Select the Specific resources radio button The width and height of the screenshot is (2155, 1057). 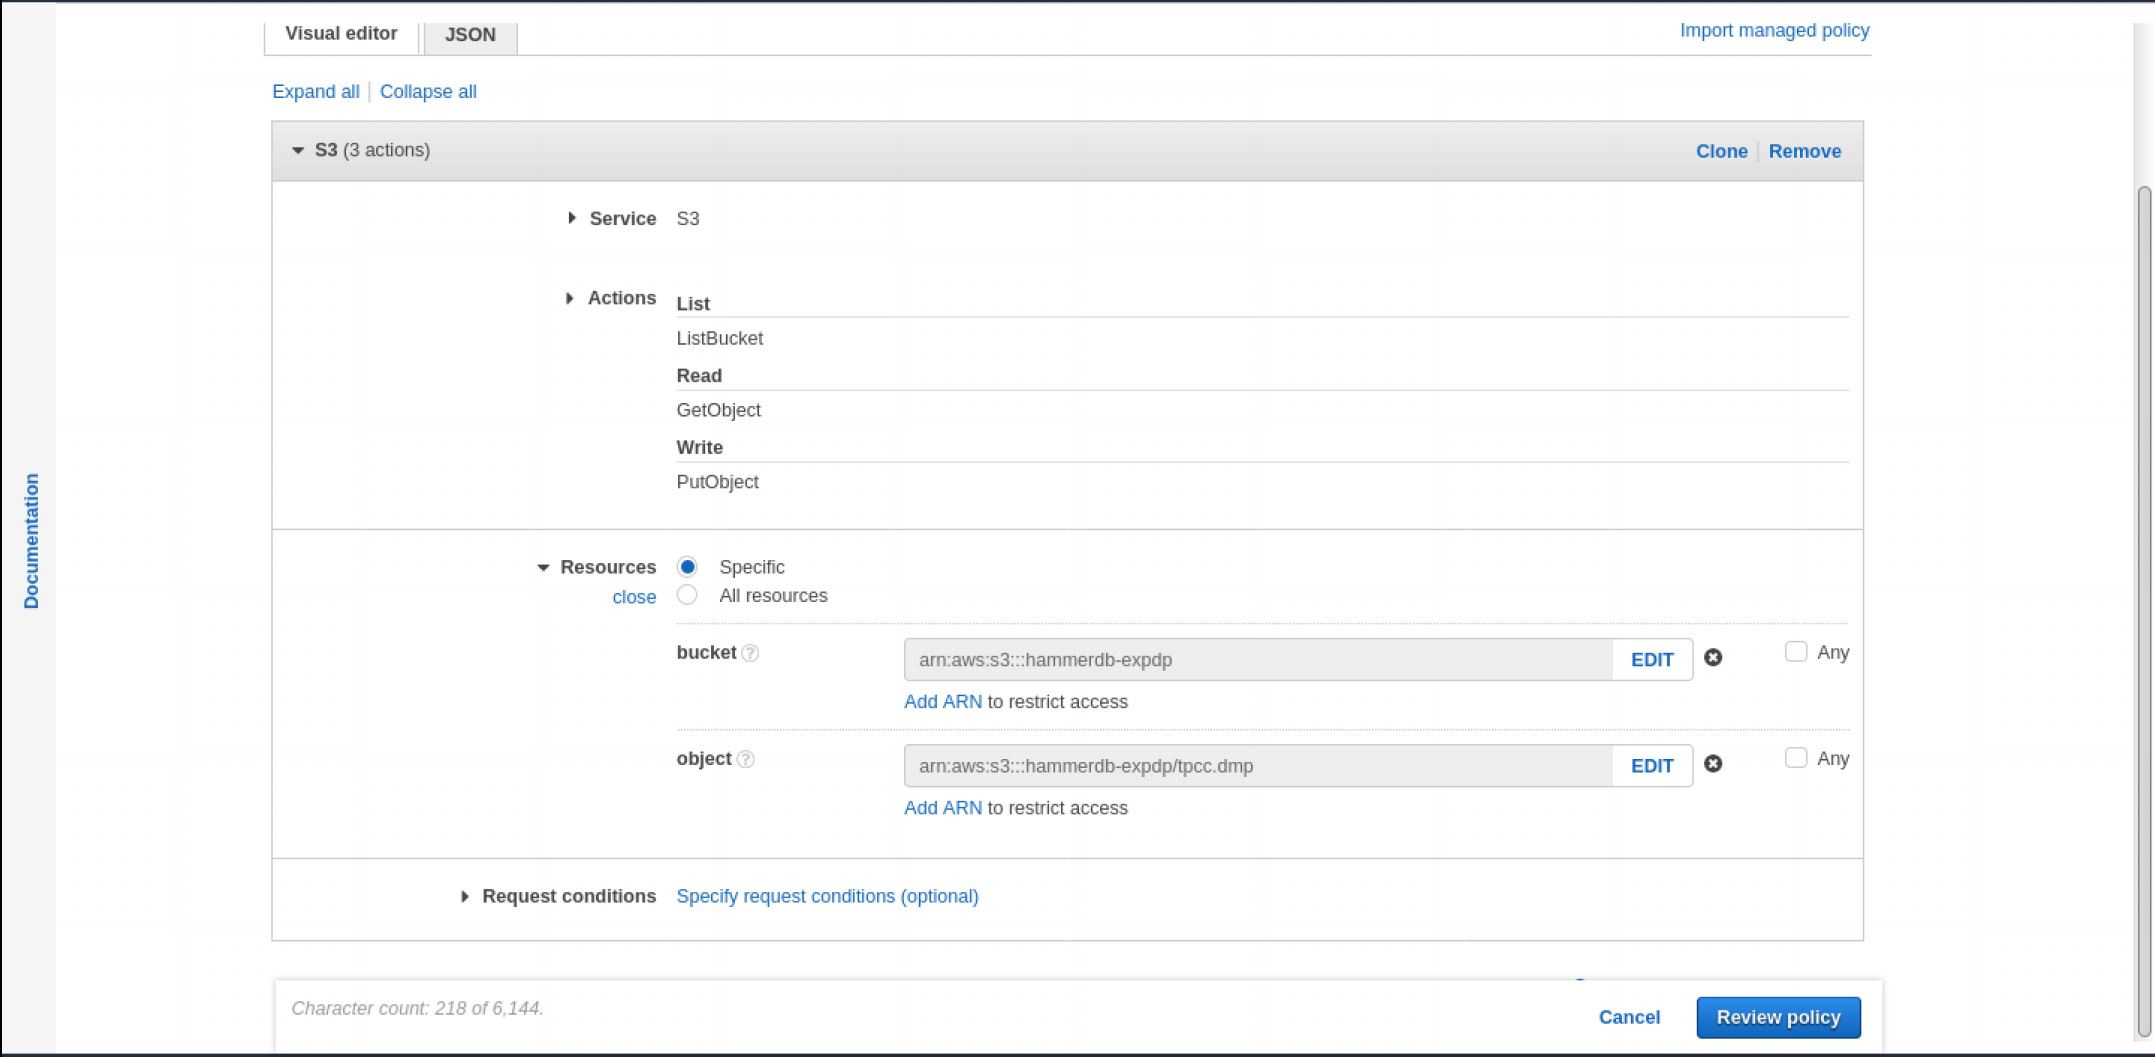[x=687, y=567]
